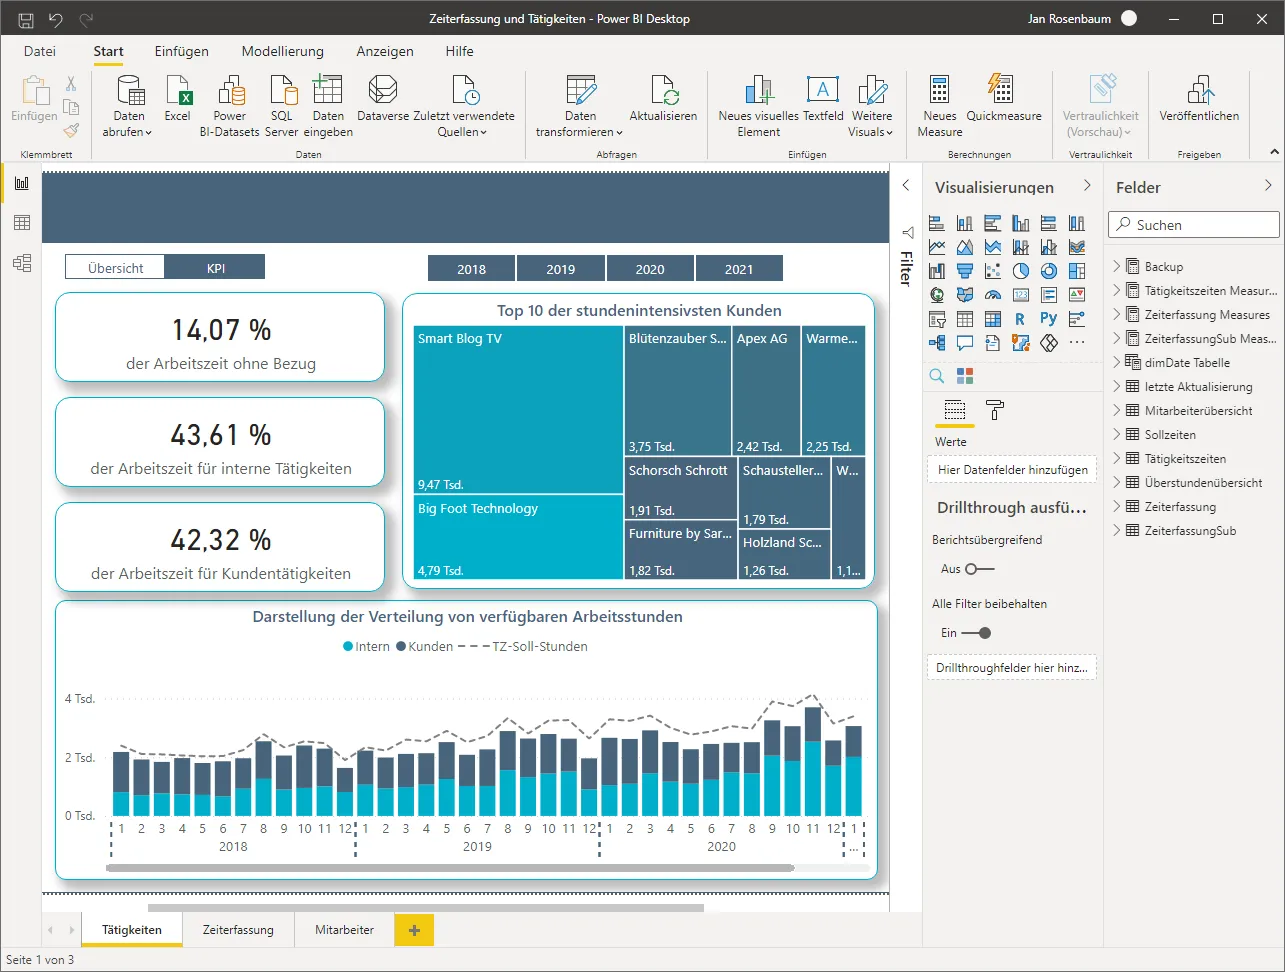
Task: Choose the gauge visual icon
Action: [x=993, y=295]
